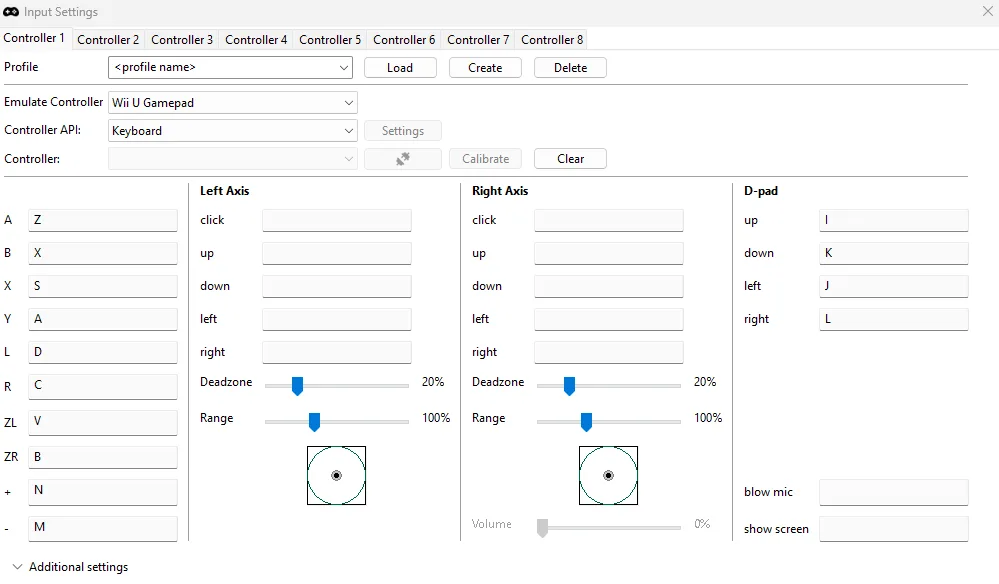Switch to the Controller 5 tab
The width and height of the screenshot is (999, 584).
point(330,40)
